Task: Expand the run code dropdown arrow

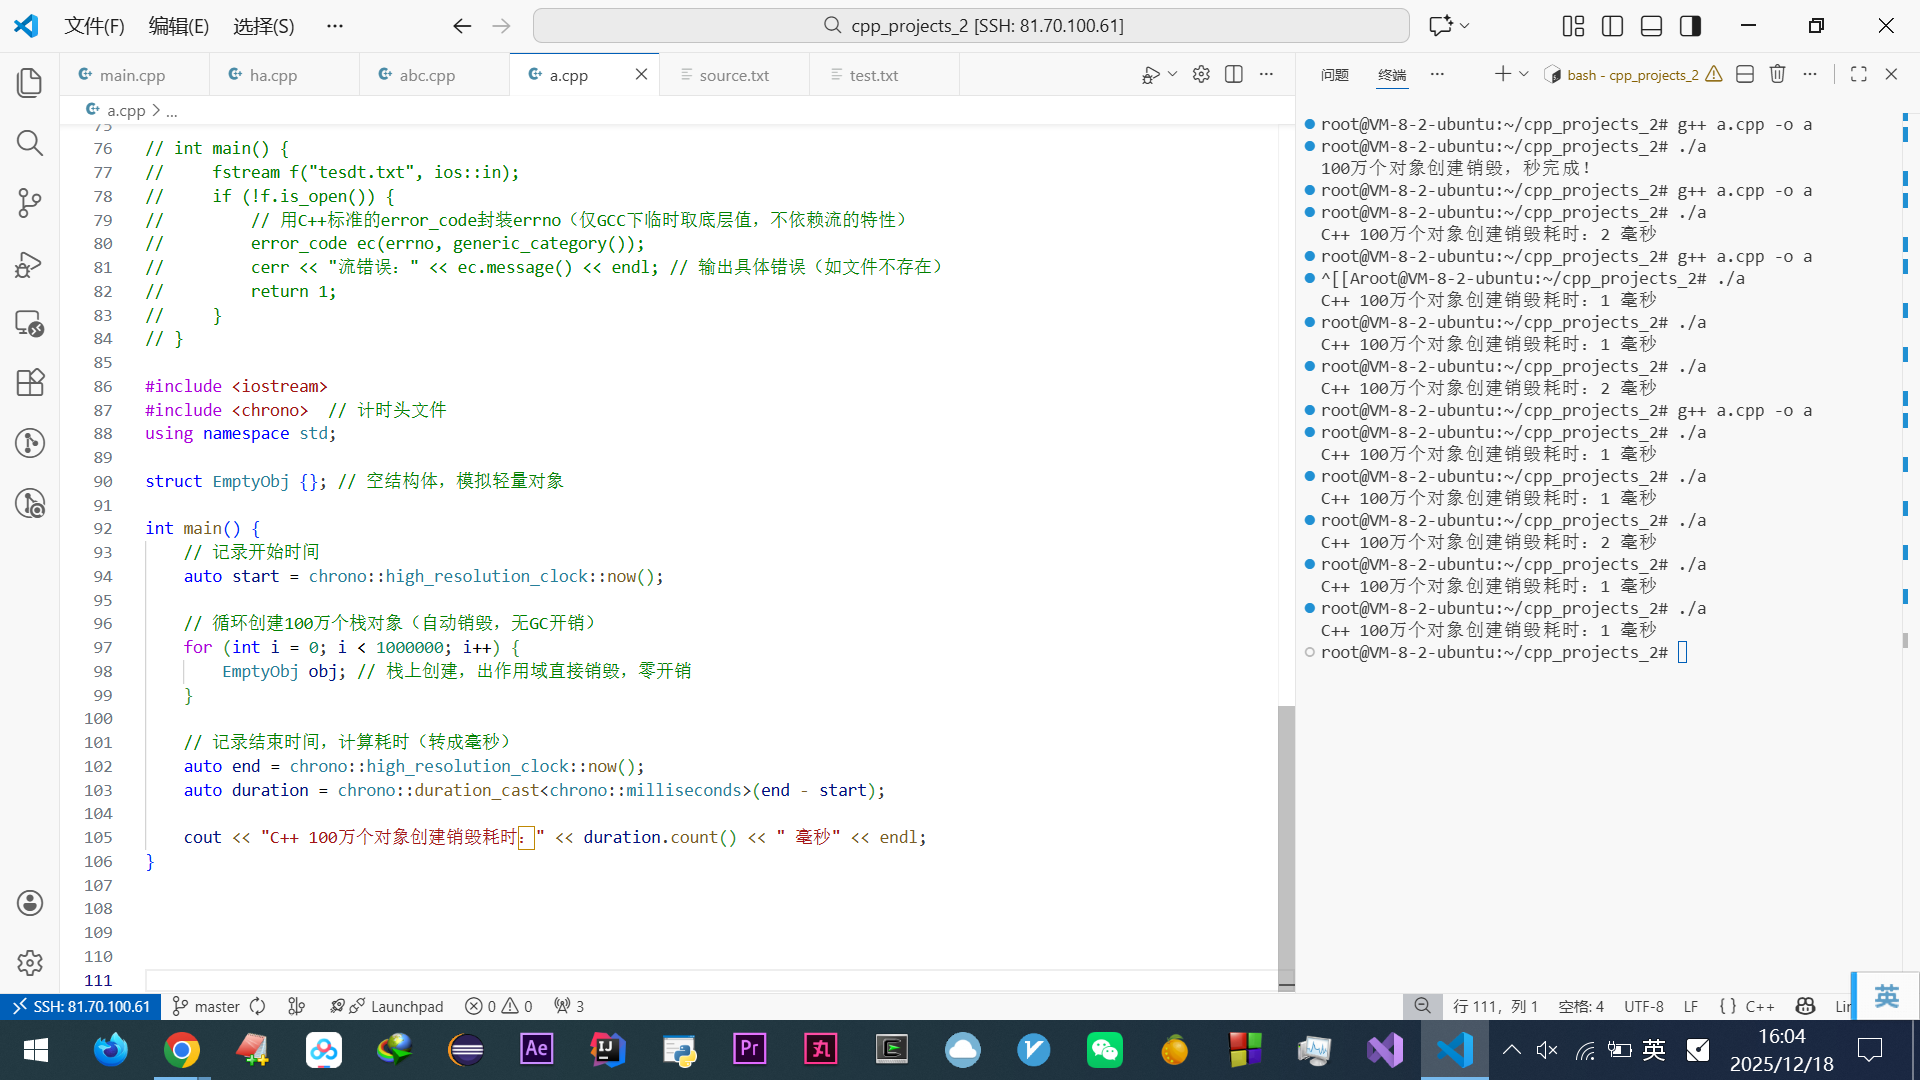Action: pos(1173,74)
